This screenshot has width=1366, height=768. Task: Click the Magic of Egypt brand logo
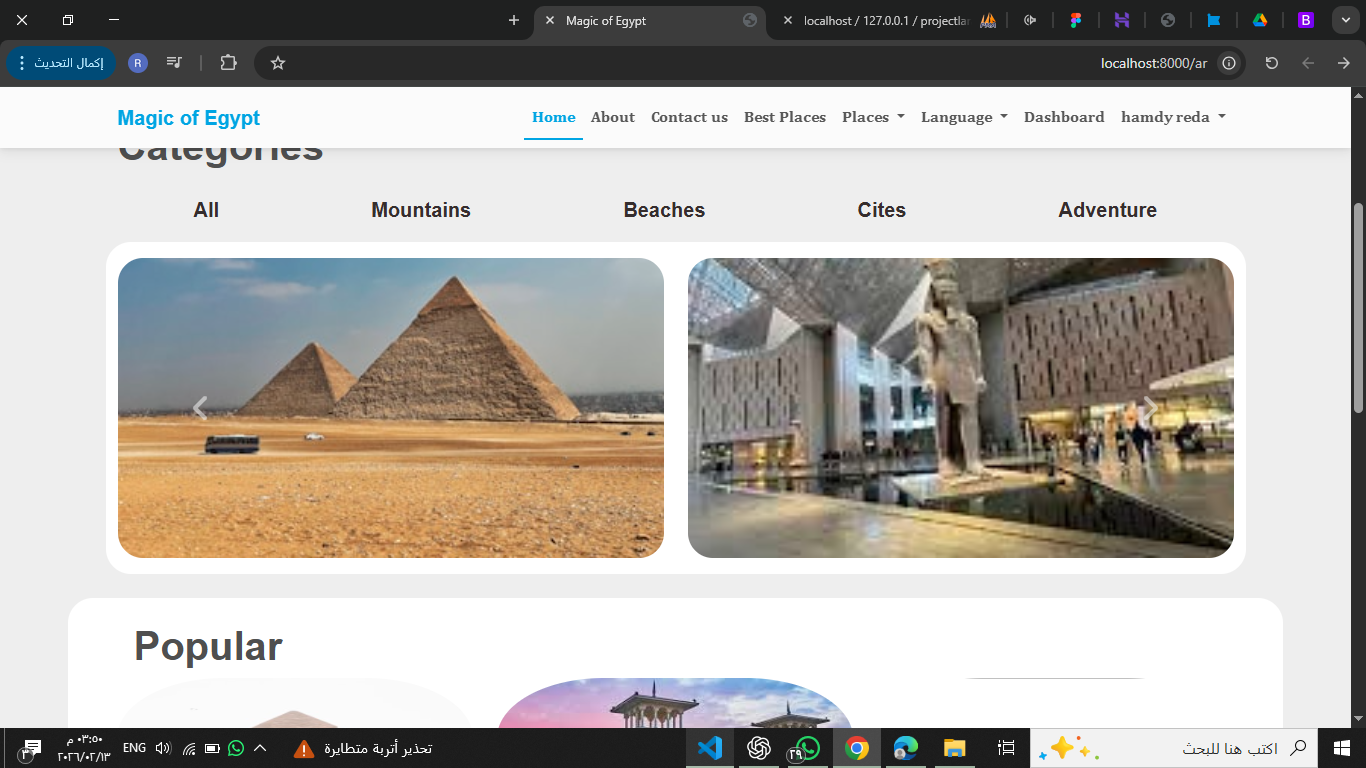pyautogui.click(x=188, y=118)
